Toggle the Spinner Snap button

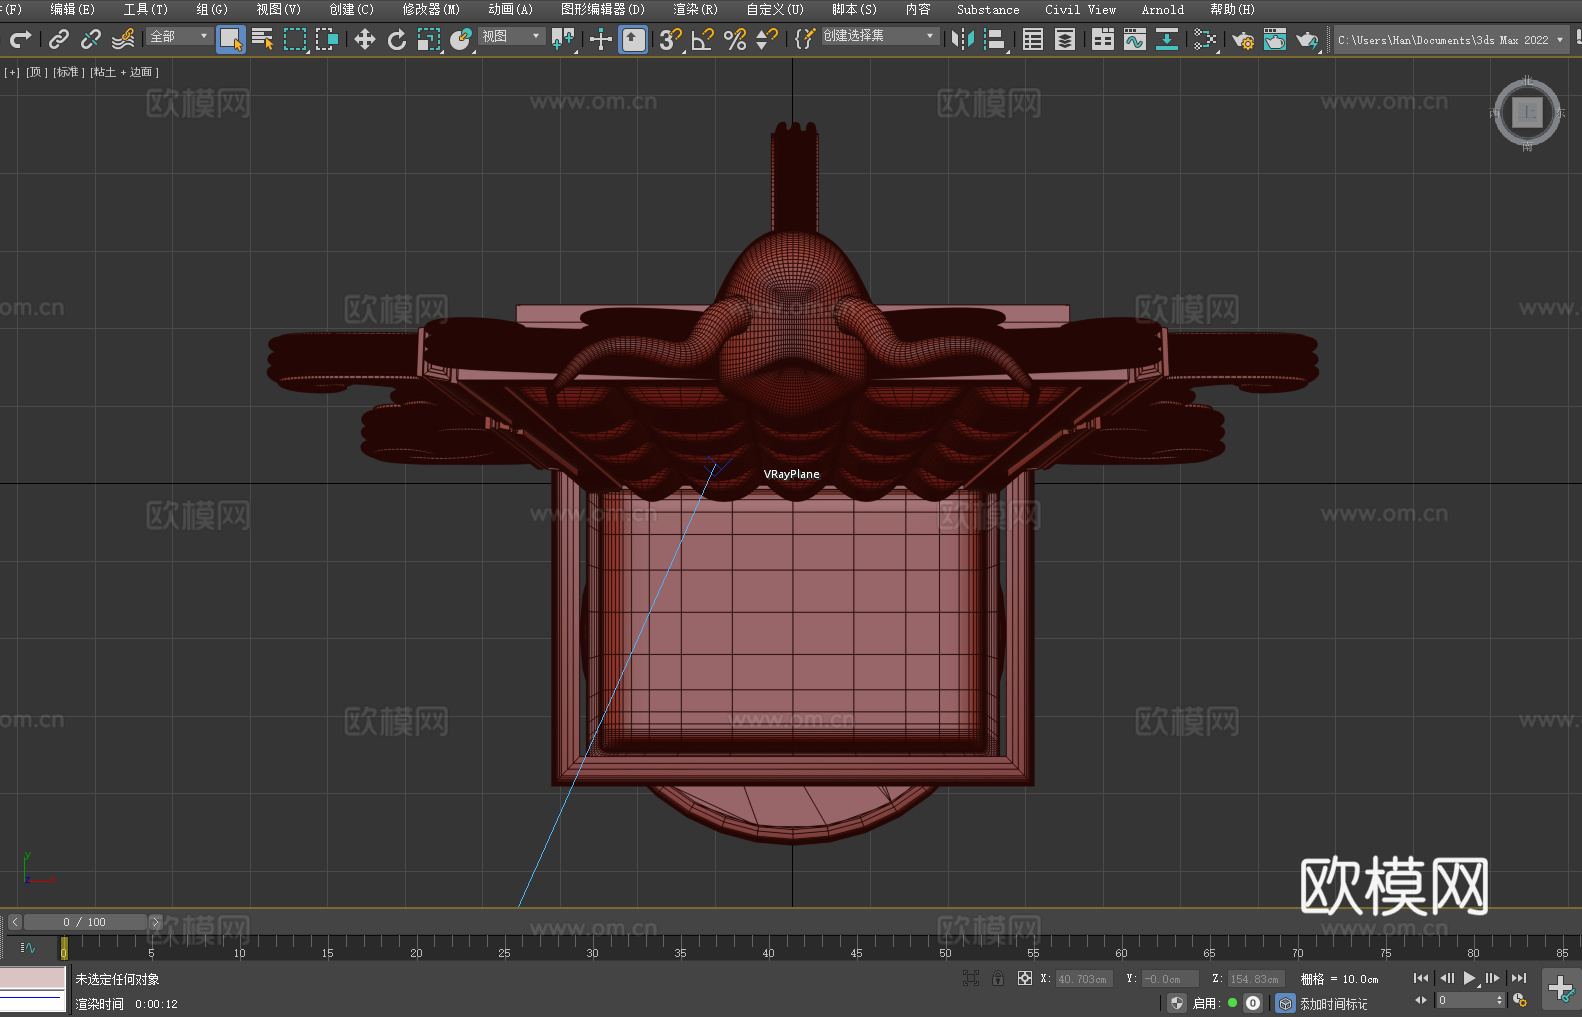[767, 39]
